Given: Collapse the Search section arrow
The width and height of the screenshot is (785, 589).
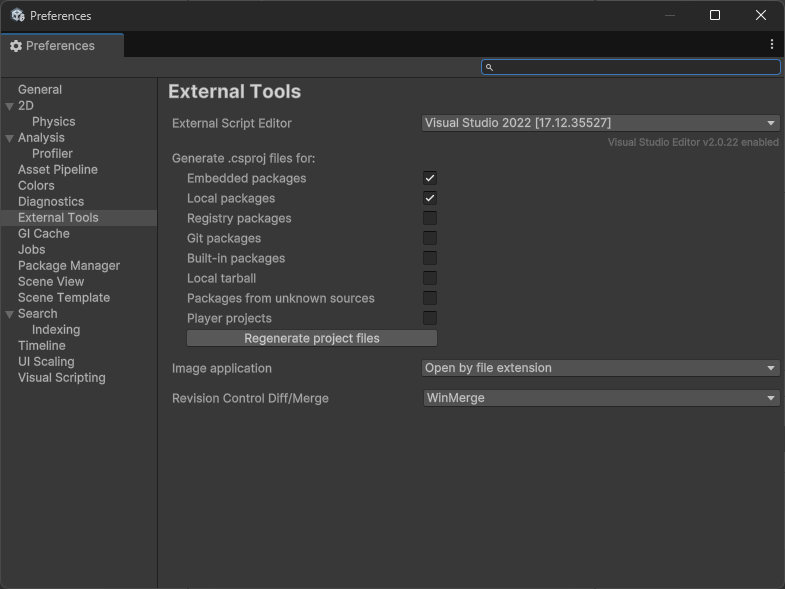Looking at the screenshot, I should click(x=9, y=314).
